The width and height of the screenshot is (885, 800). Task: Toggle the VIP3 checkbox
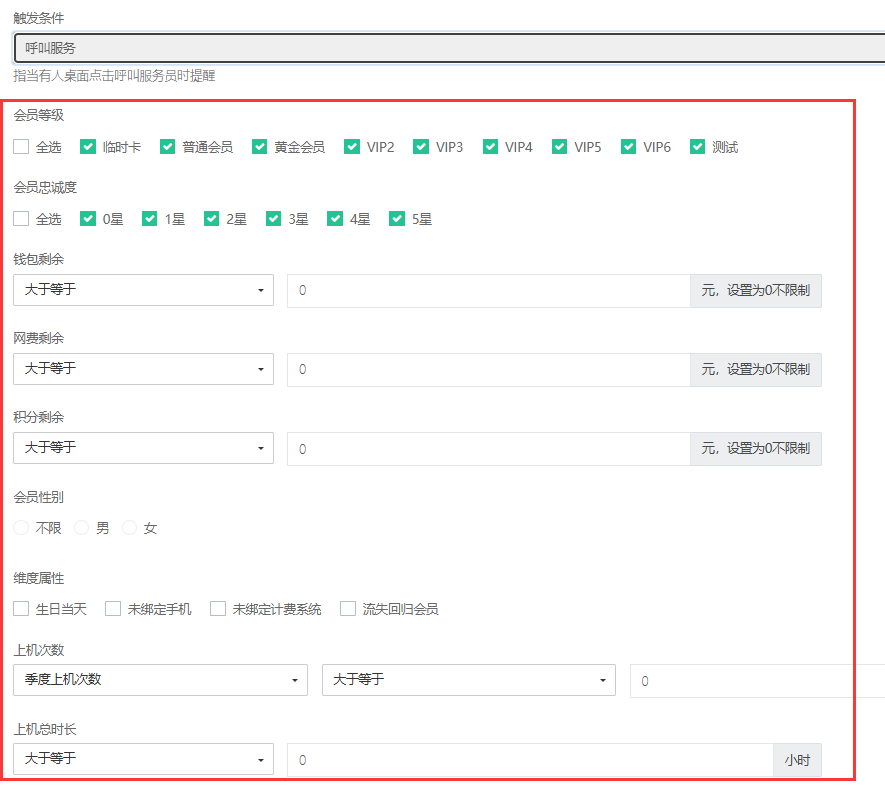coord(421,147)
